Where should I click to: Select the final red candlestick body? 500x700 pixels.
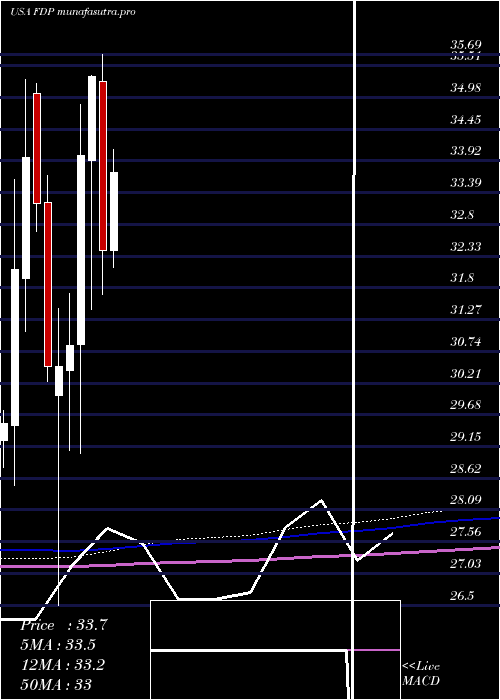(103, 166)
